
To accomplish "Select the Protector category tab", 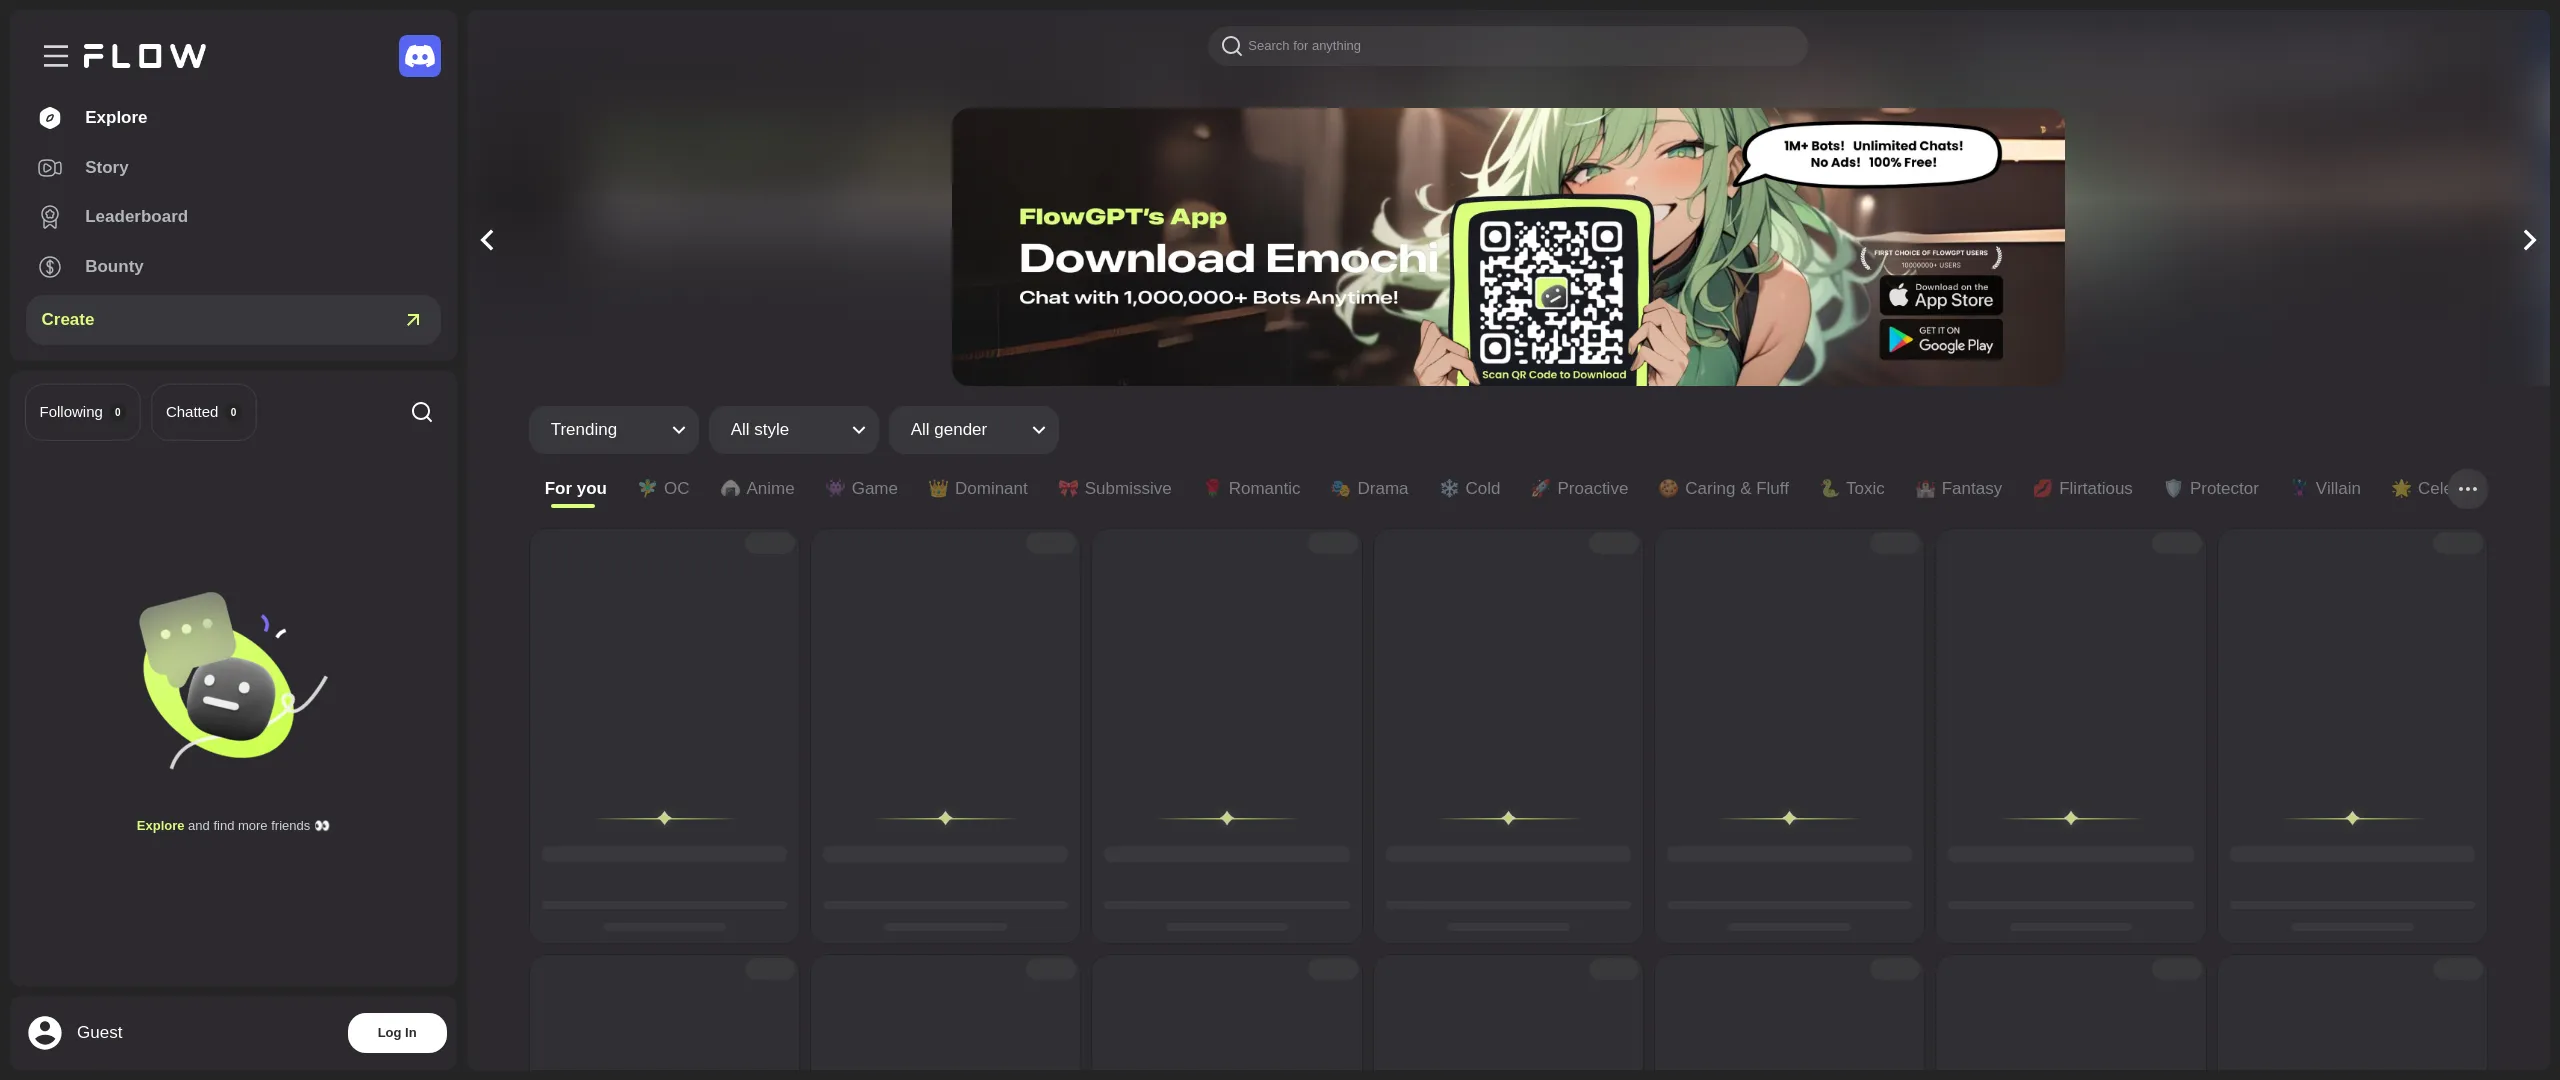I will (x=2211, y=489).
